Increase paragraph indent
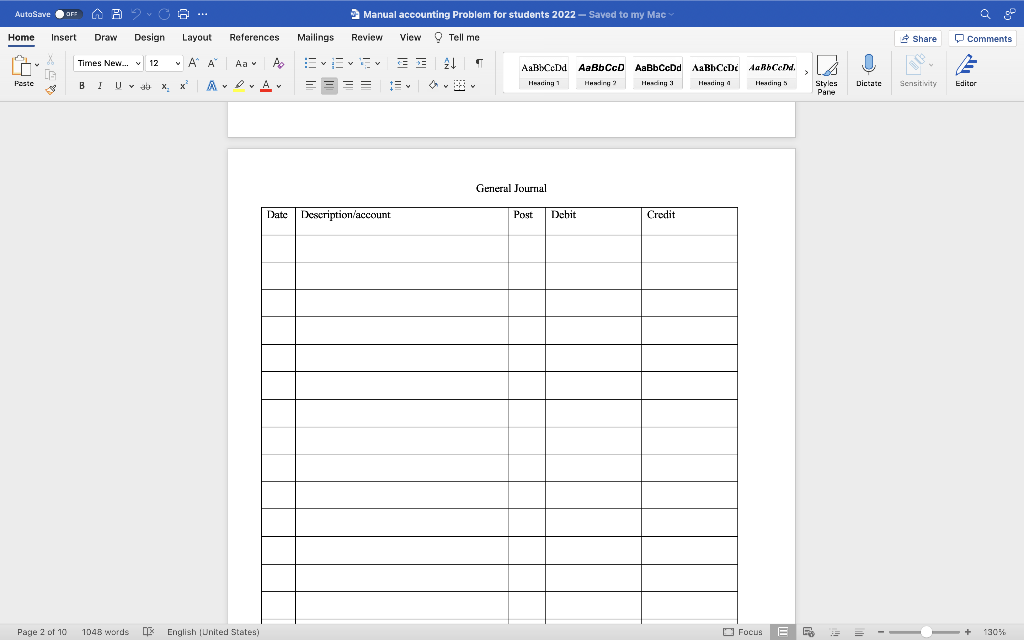Image resolution: width=1024 pixels, height=640 pixels. (x=421, y=63)
